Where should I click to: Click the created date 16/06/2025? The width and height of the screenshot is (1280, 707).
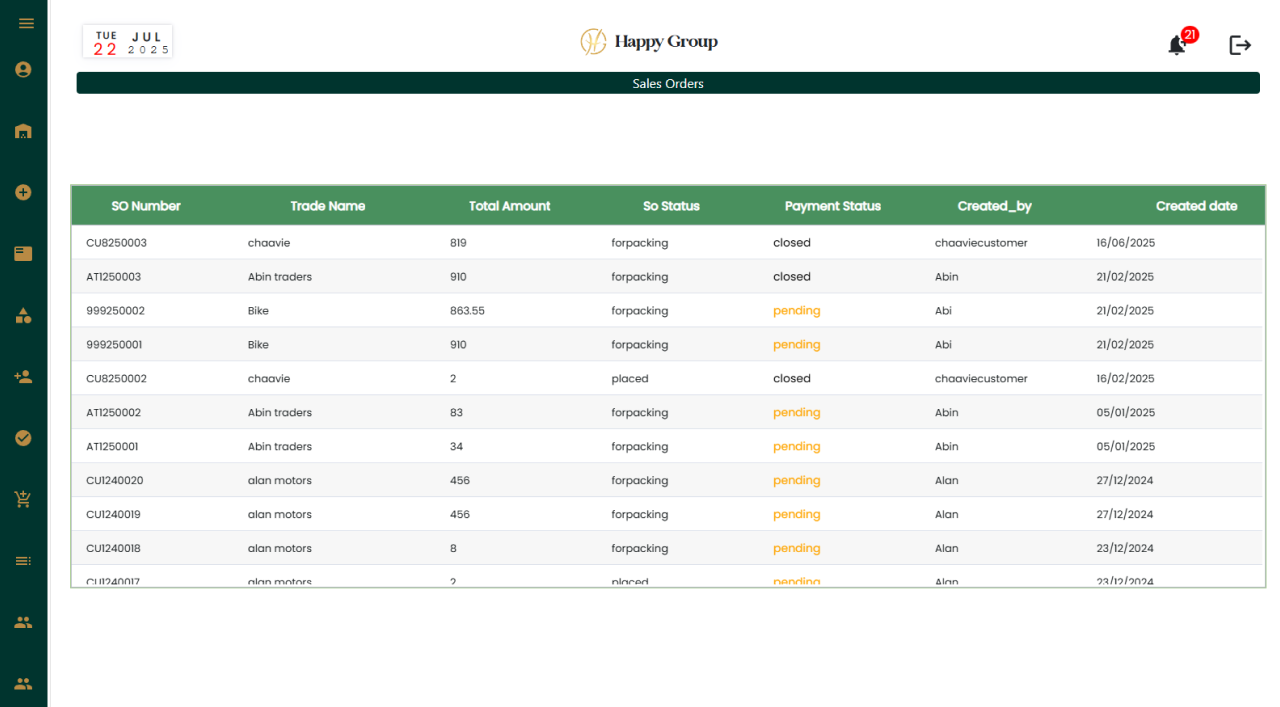(x=1126, y=243)
